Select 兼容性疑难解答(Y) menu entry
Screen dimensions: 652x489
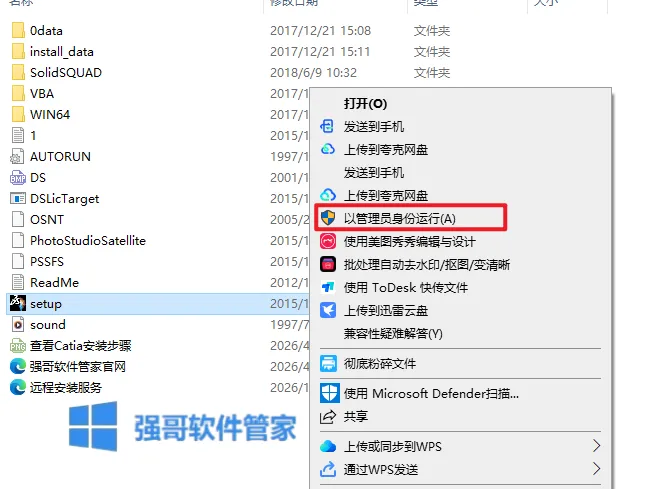click(393, 333)
